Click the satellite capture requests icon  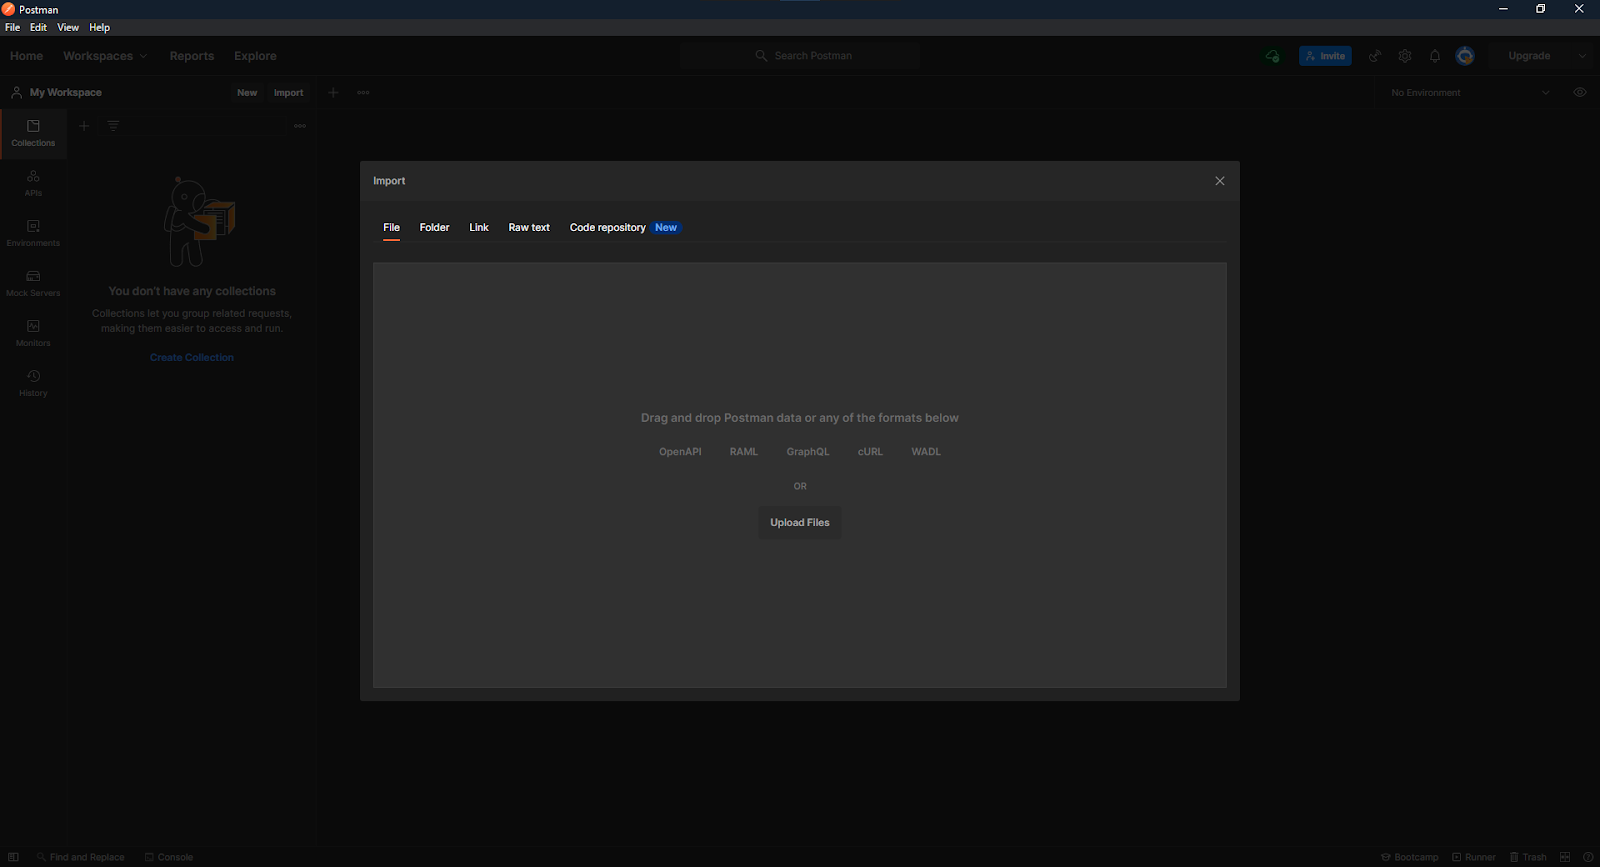(1375, 56)
